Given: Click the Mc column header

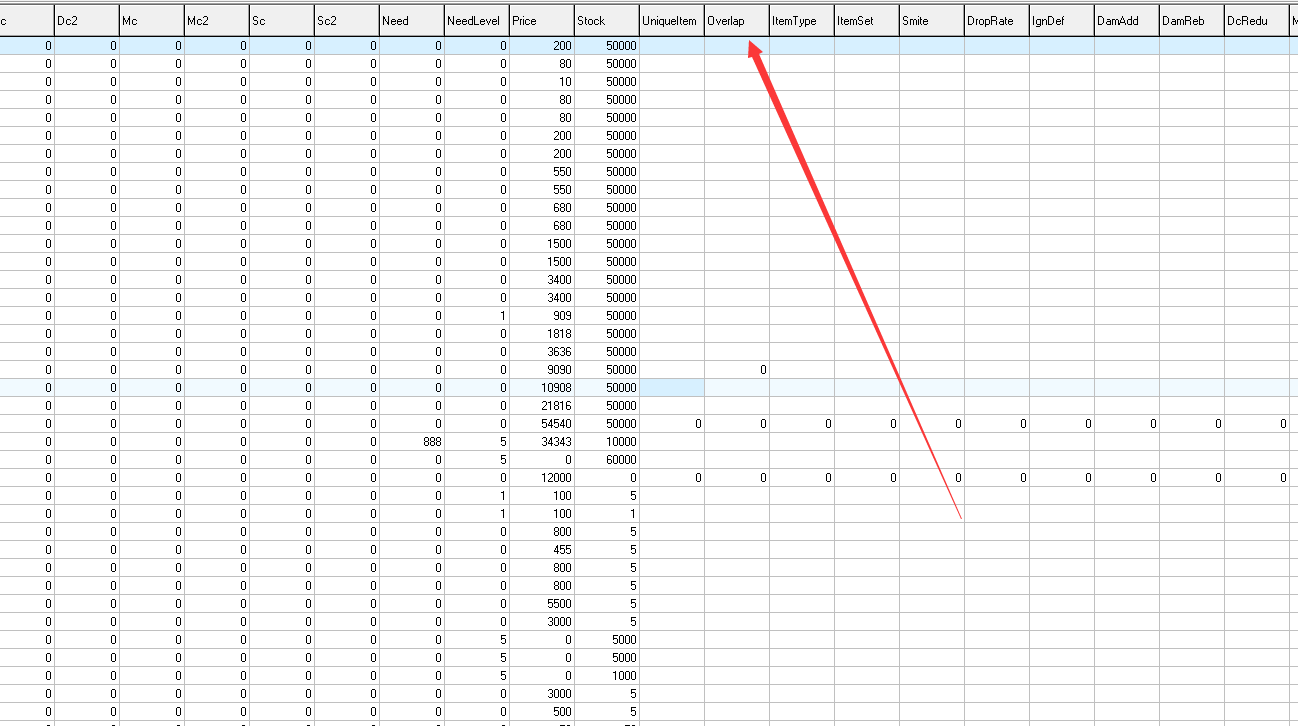Looking at the screenshot, I should pos(151,21).
